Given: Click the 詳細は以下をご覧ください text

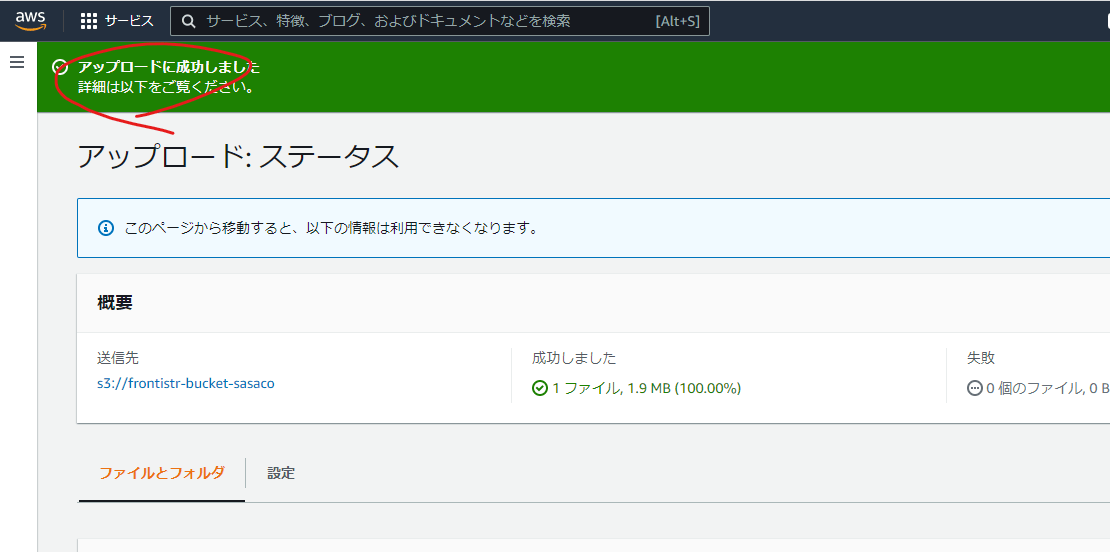Looking at the screenshot, I should click(x=166, y=89).
